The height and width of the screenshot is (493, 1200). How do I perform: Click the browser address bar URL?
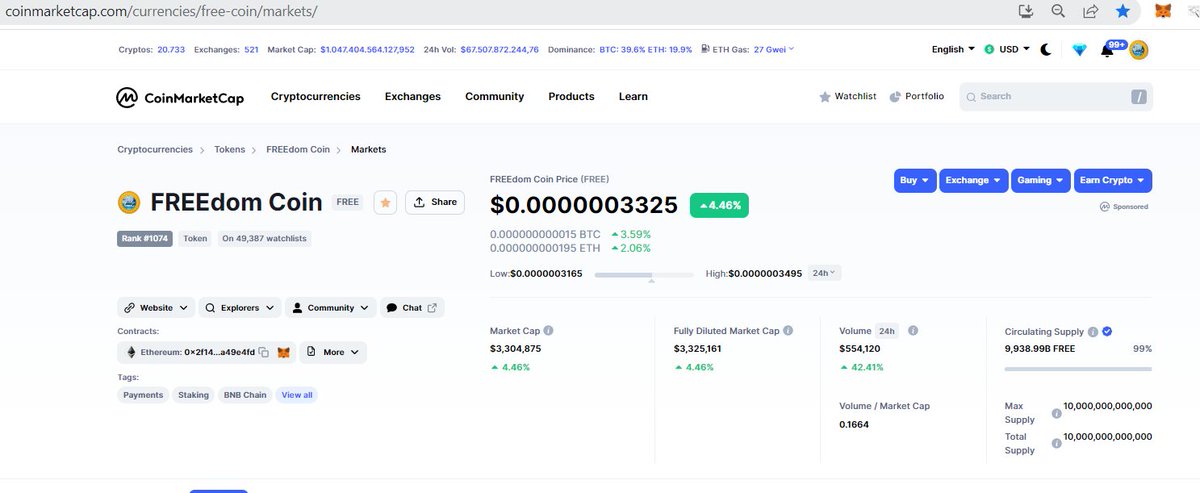(160, 11)
